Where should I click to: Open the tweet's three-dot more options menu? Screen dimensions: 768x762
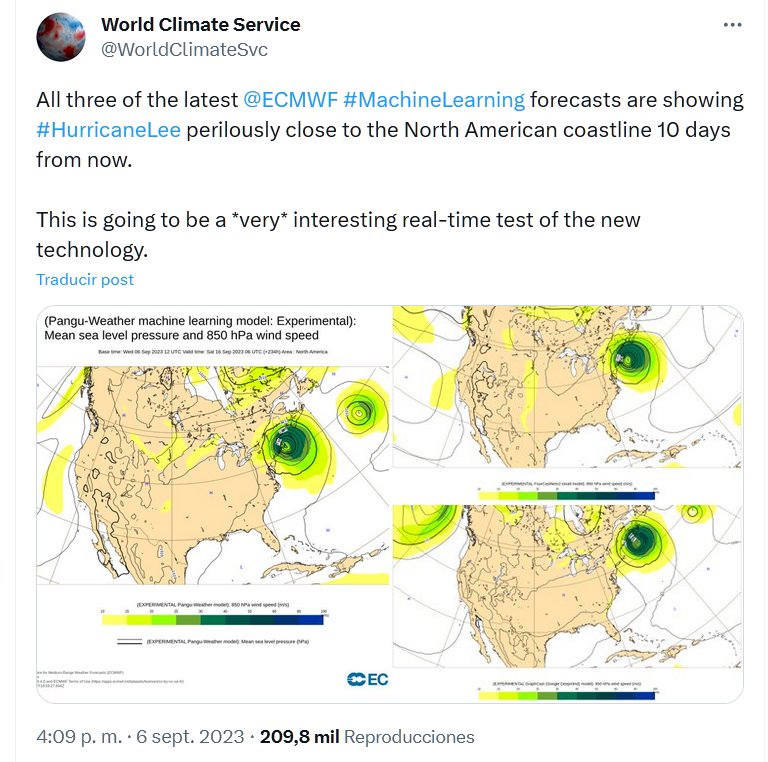[733, 24]
